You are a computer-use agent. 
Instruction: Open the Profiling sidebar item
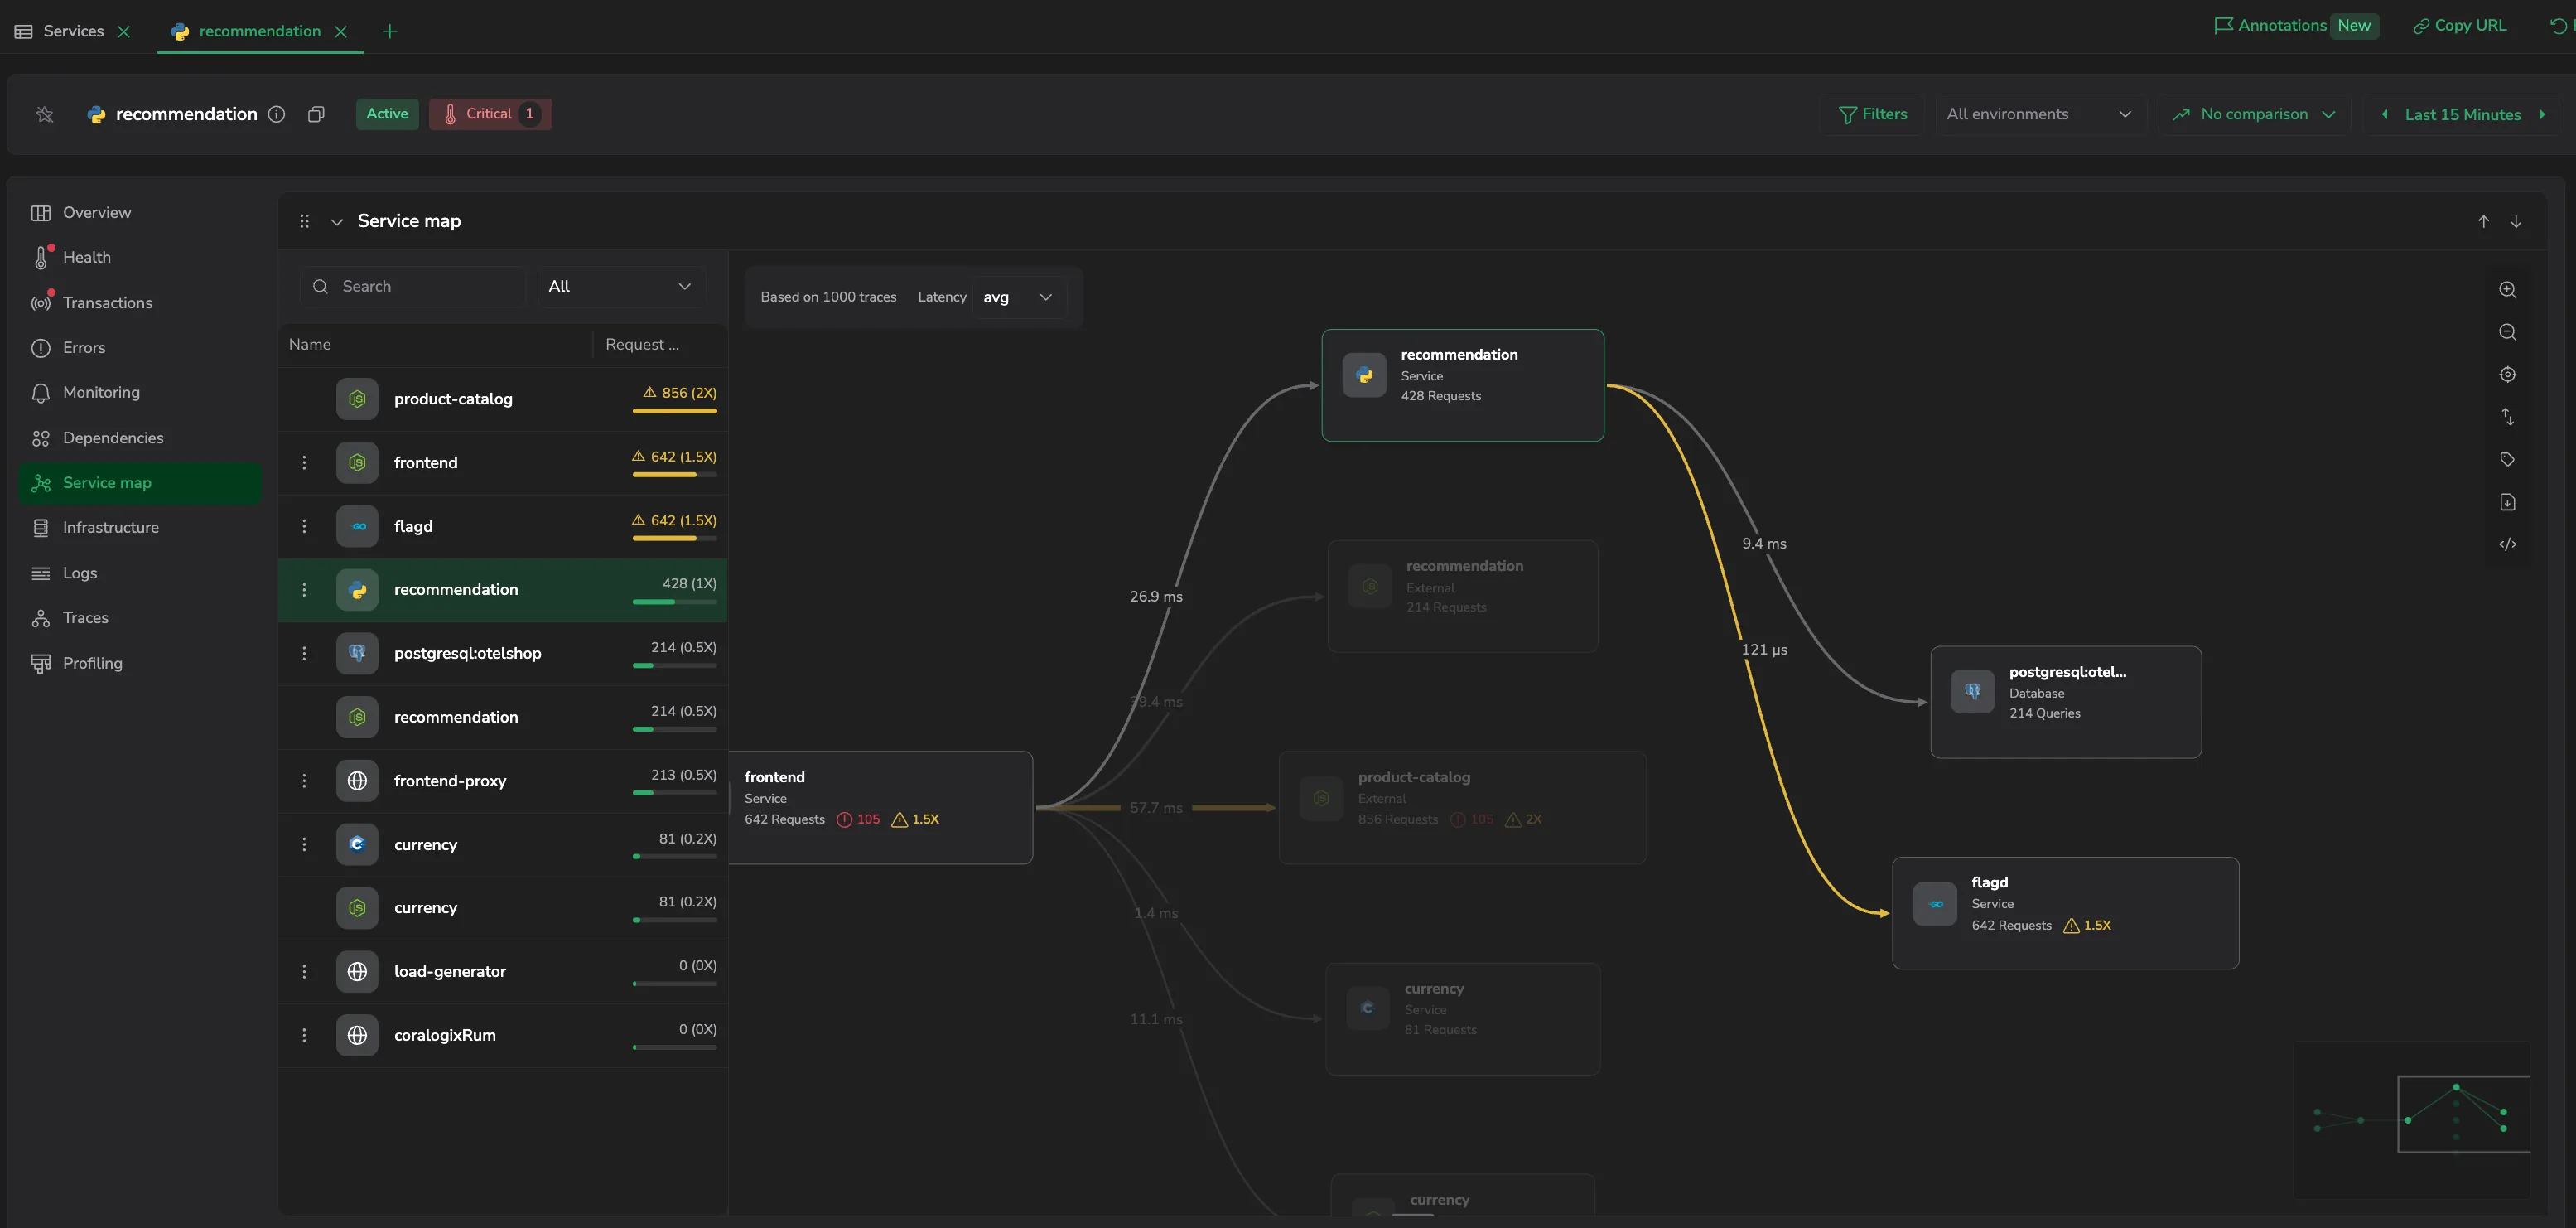click(140, 663)
